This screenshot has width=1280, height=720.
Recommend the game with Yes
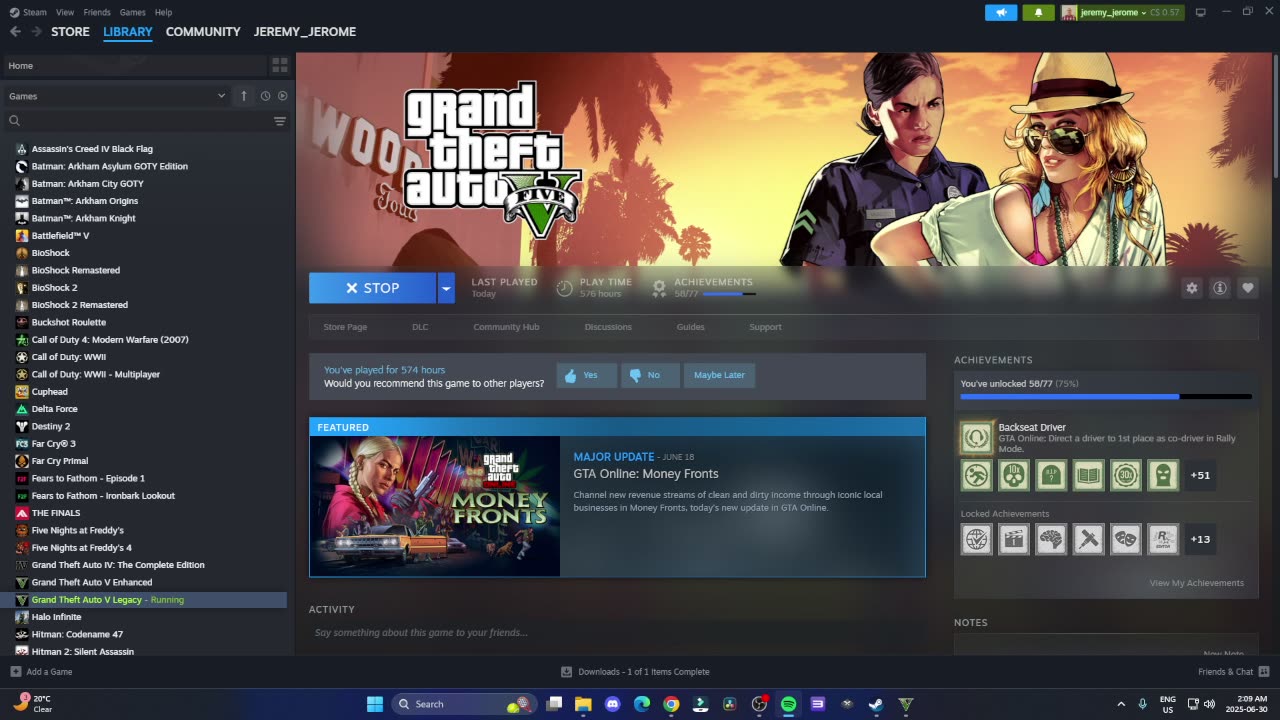[x=586, y=375]
